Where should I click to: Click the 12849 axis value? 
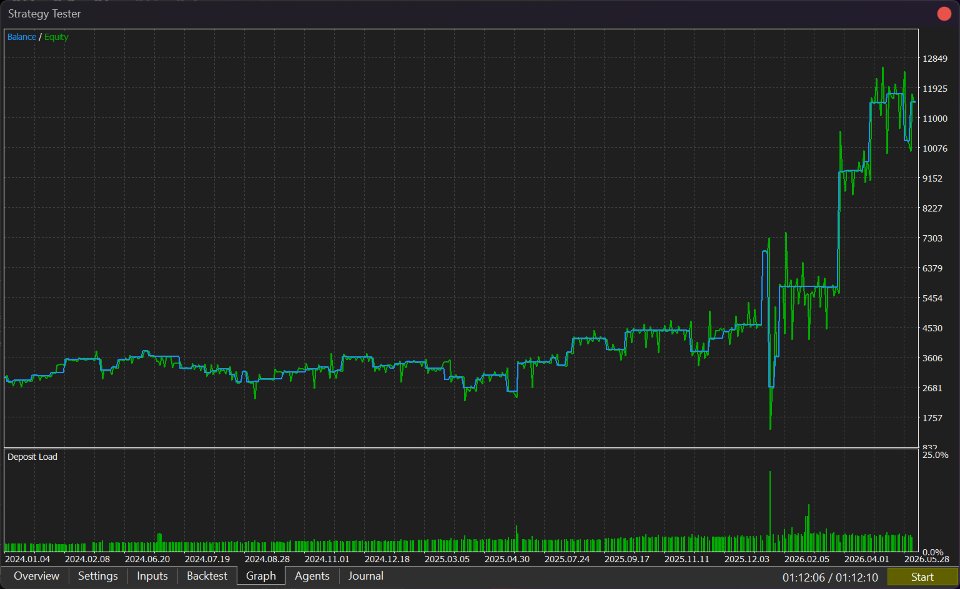934,59
